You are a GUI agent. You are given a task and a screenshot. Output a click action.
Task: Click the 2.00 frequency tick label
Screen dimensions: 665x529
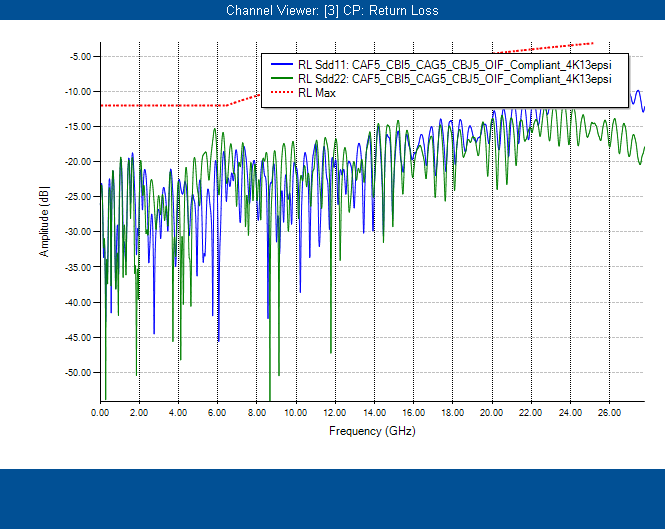coord(139,413)
